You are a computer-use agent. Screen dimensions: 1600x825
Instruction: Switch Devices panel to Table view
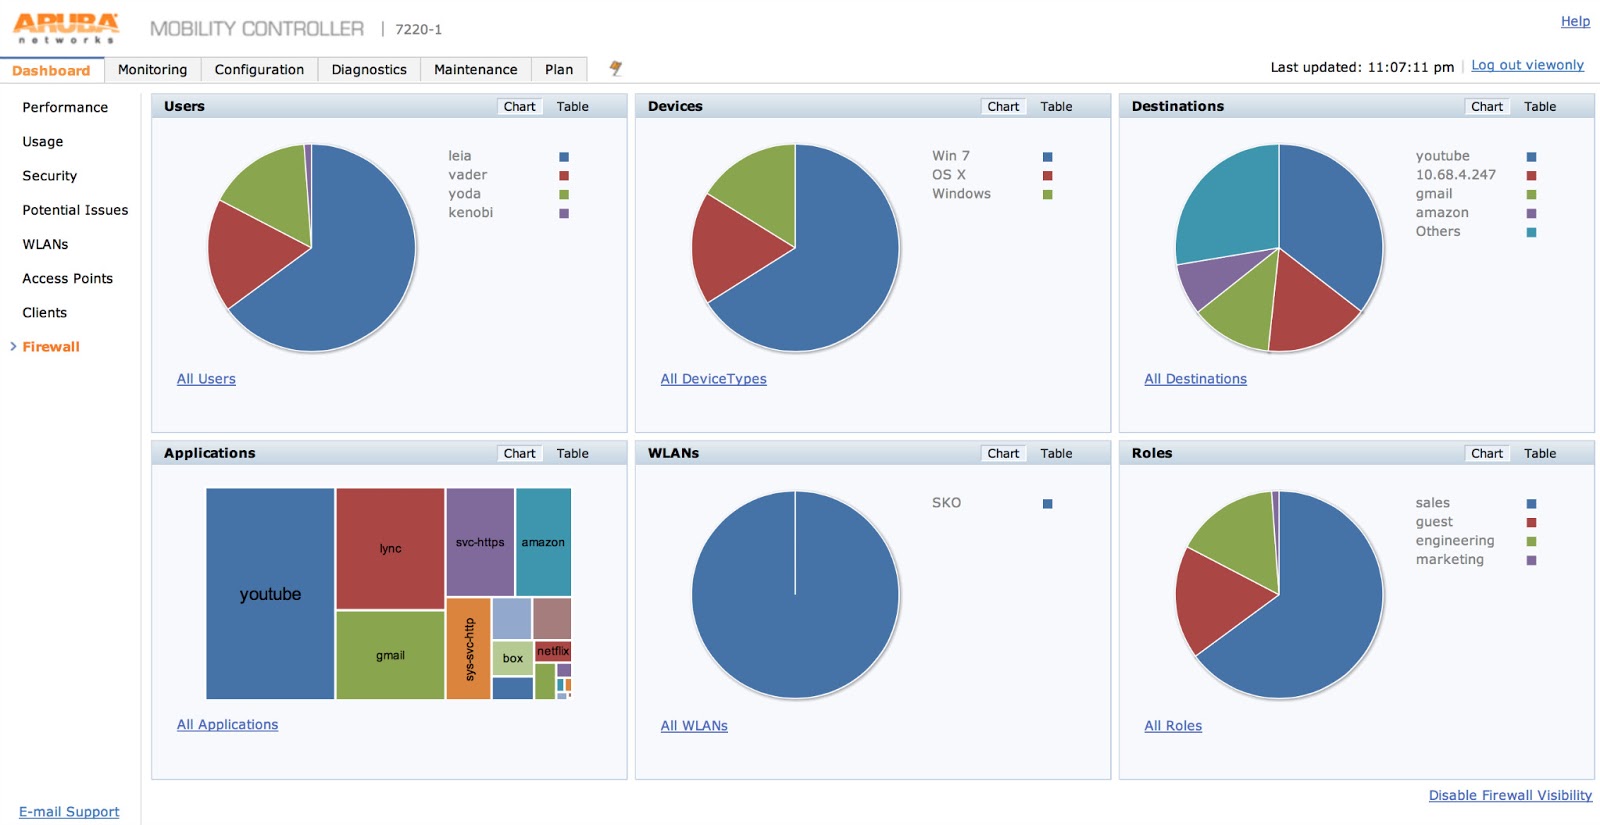[x=1056, y=106]
